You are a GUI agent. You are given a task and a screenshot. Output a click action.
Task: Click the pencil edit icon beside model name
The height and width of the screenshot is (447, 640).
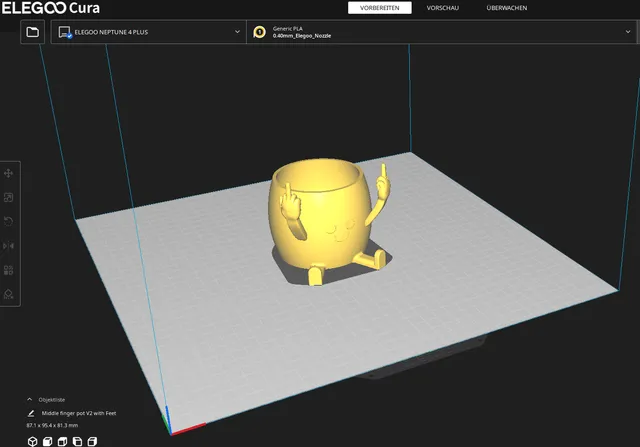[x=31, y=414]
